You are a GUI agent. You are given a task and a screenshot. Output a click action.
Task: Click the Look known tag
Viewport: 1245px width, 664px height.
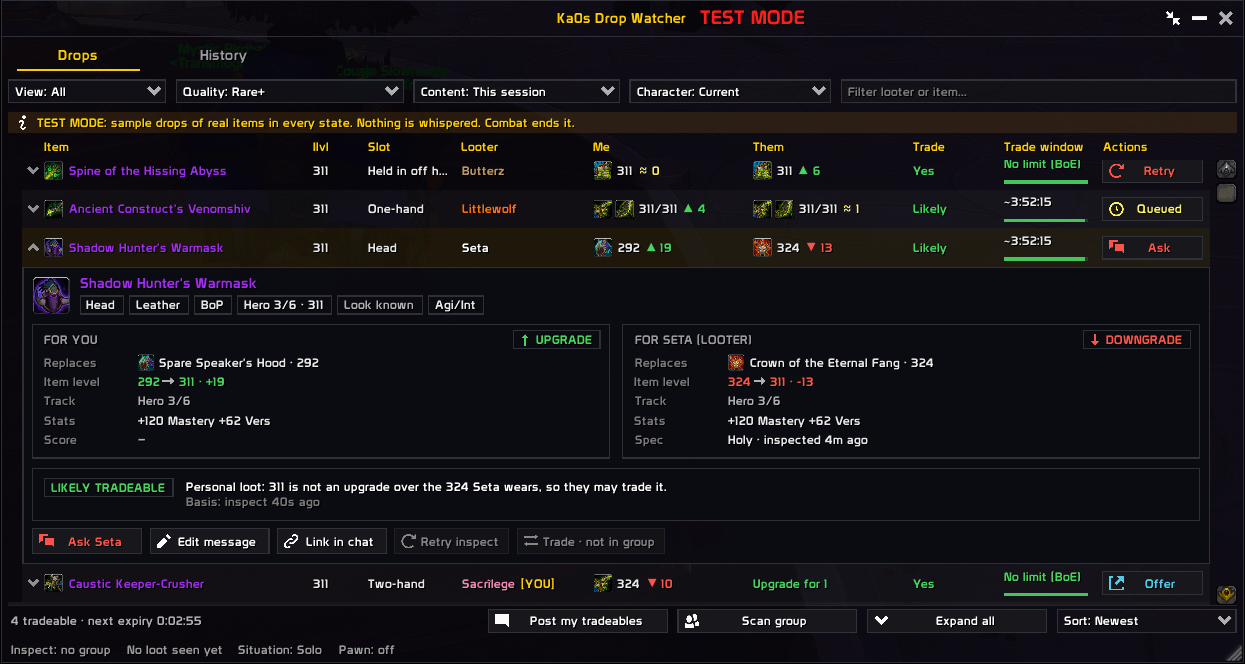(x=379, y=305)
